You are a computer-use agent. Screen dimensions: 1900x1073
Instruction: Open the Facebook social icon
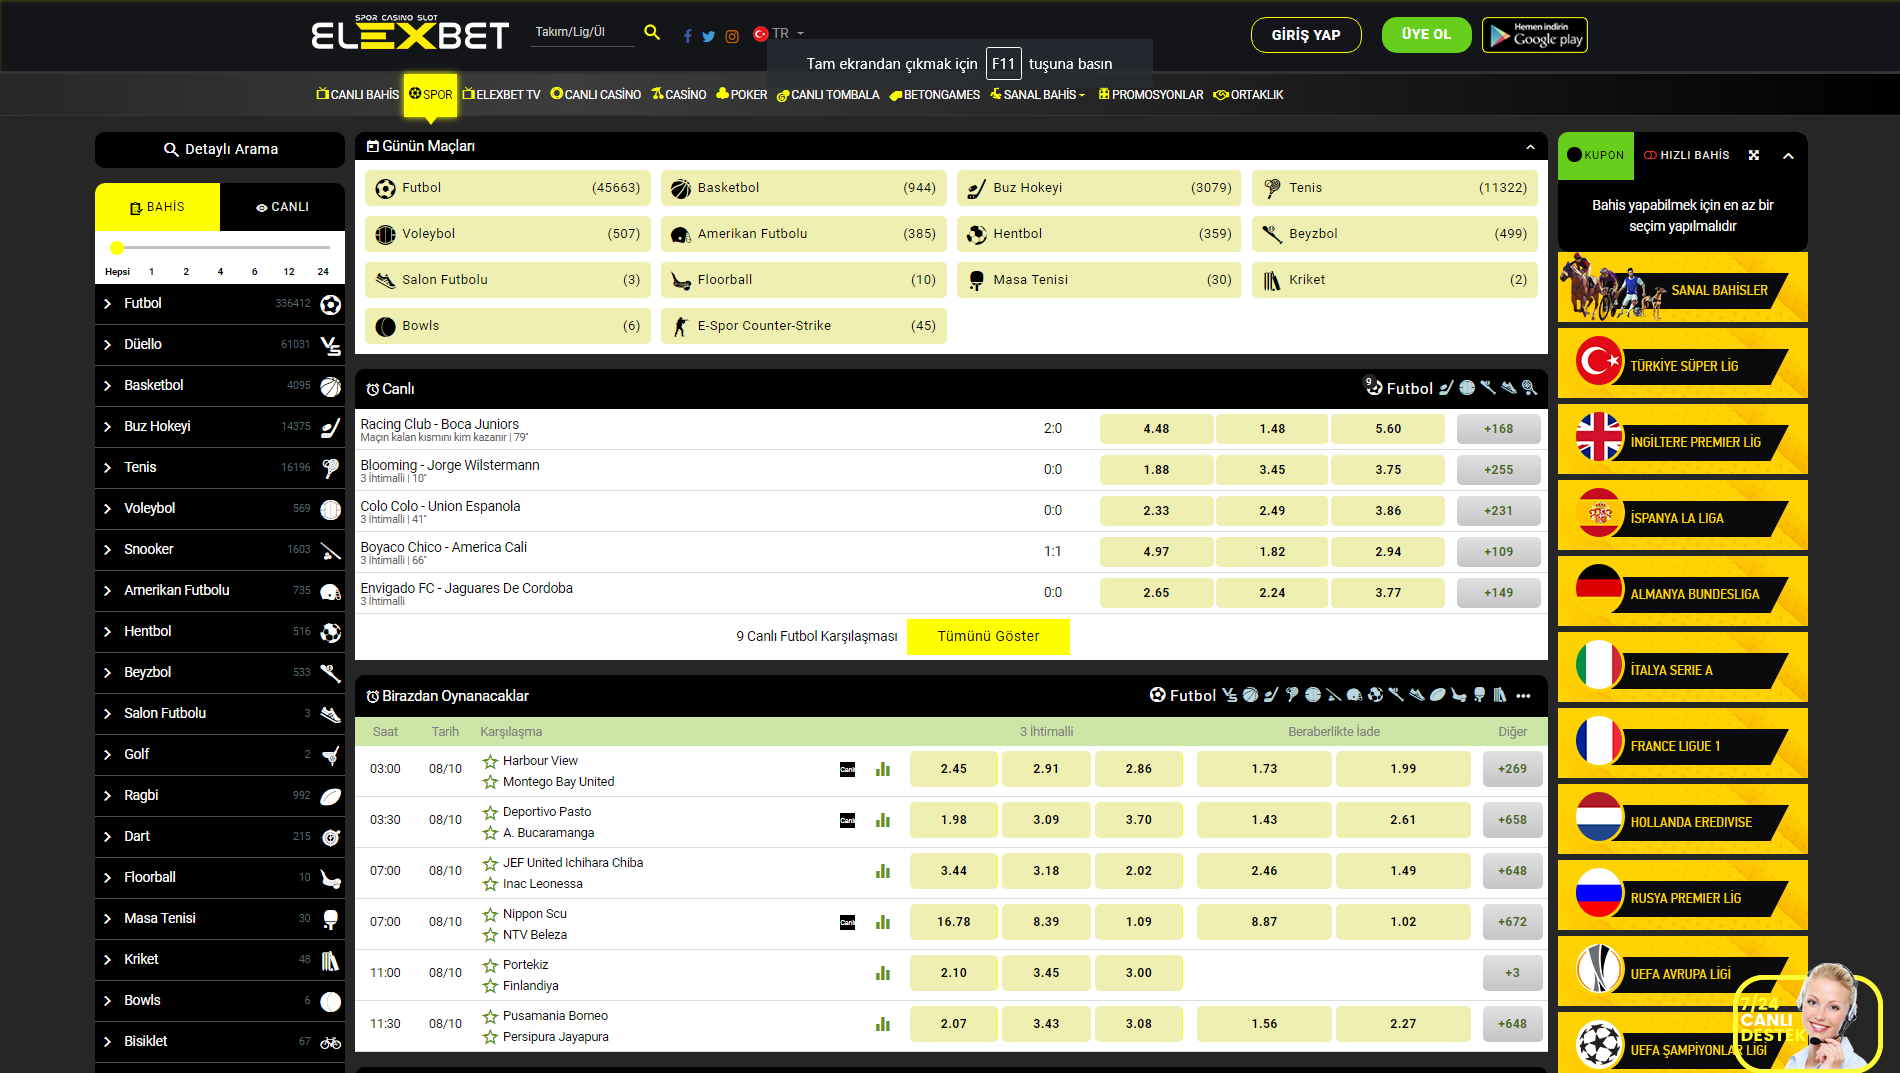(687, 36)
